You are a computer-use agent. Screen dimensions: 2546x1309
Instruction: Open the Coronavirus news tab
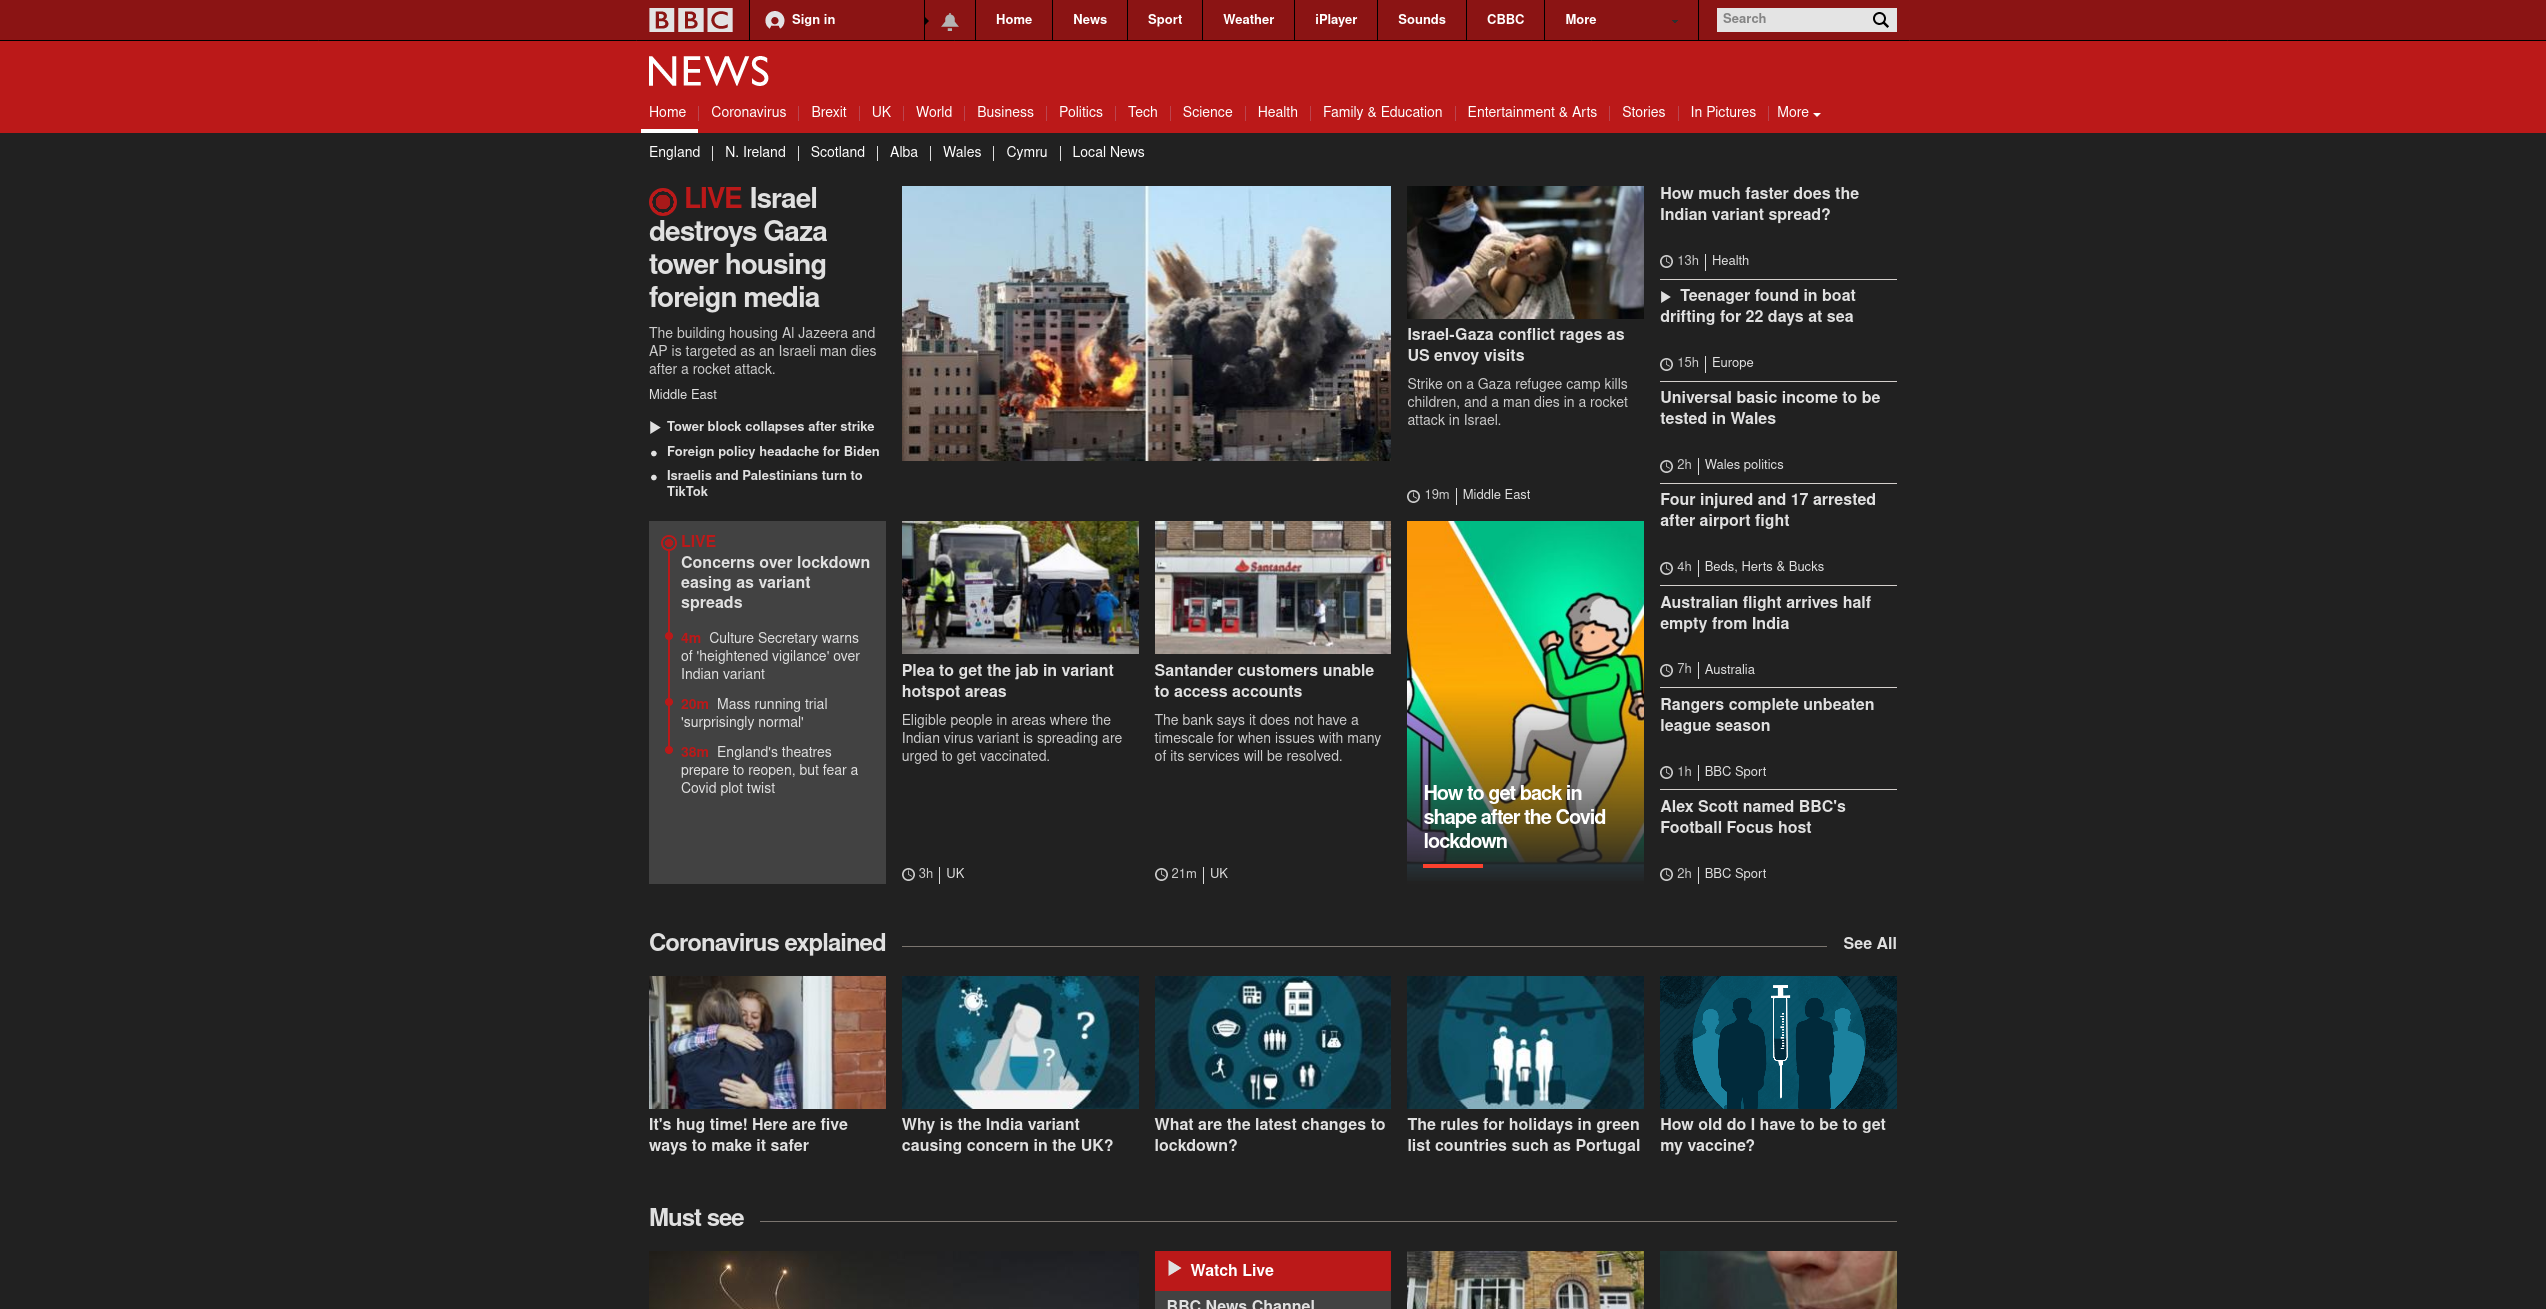[x=748, y=113]
